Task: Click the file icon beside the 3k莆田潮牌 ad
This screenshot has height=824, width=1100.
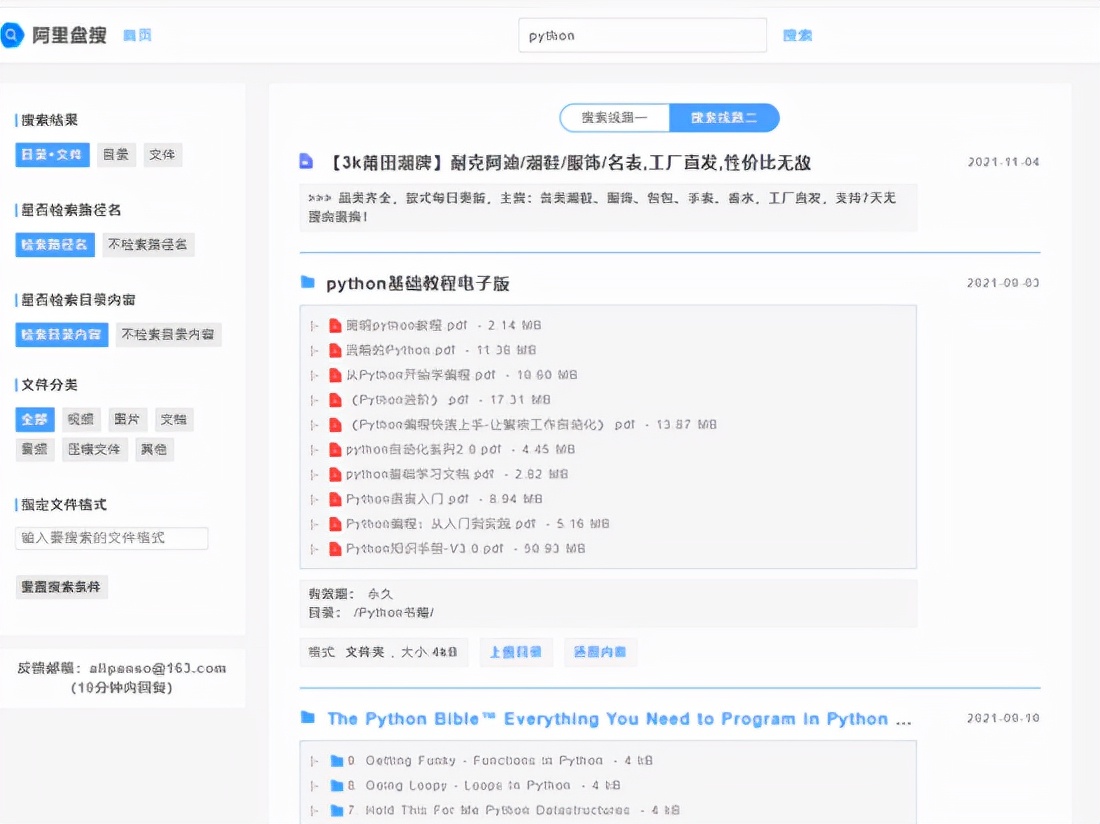Action: coord(306,161)
